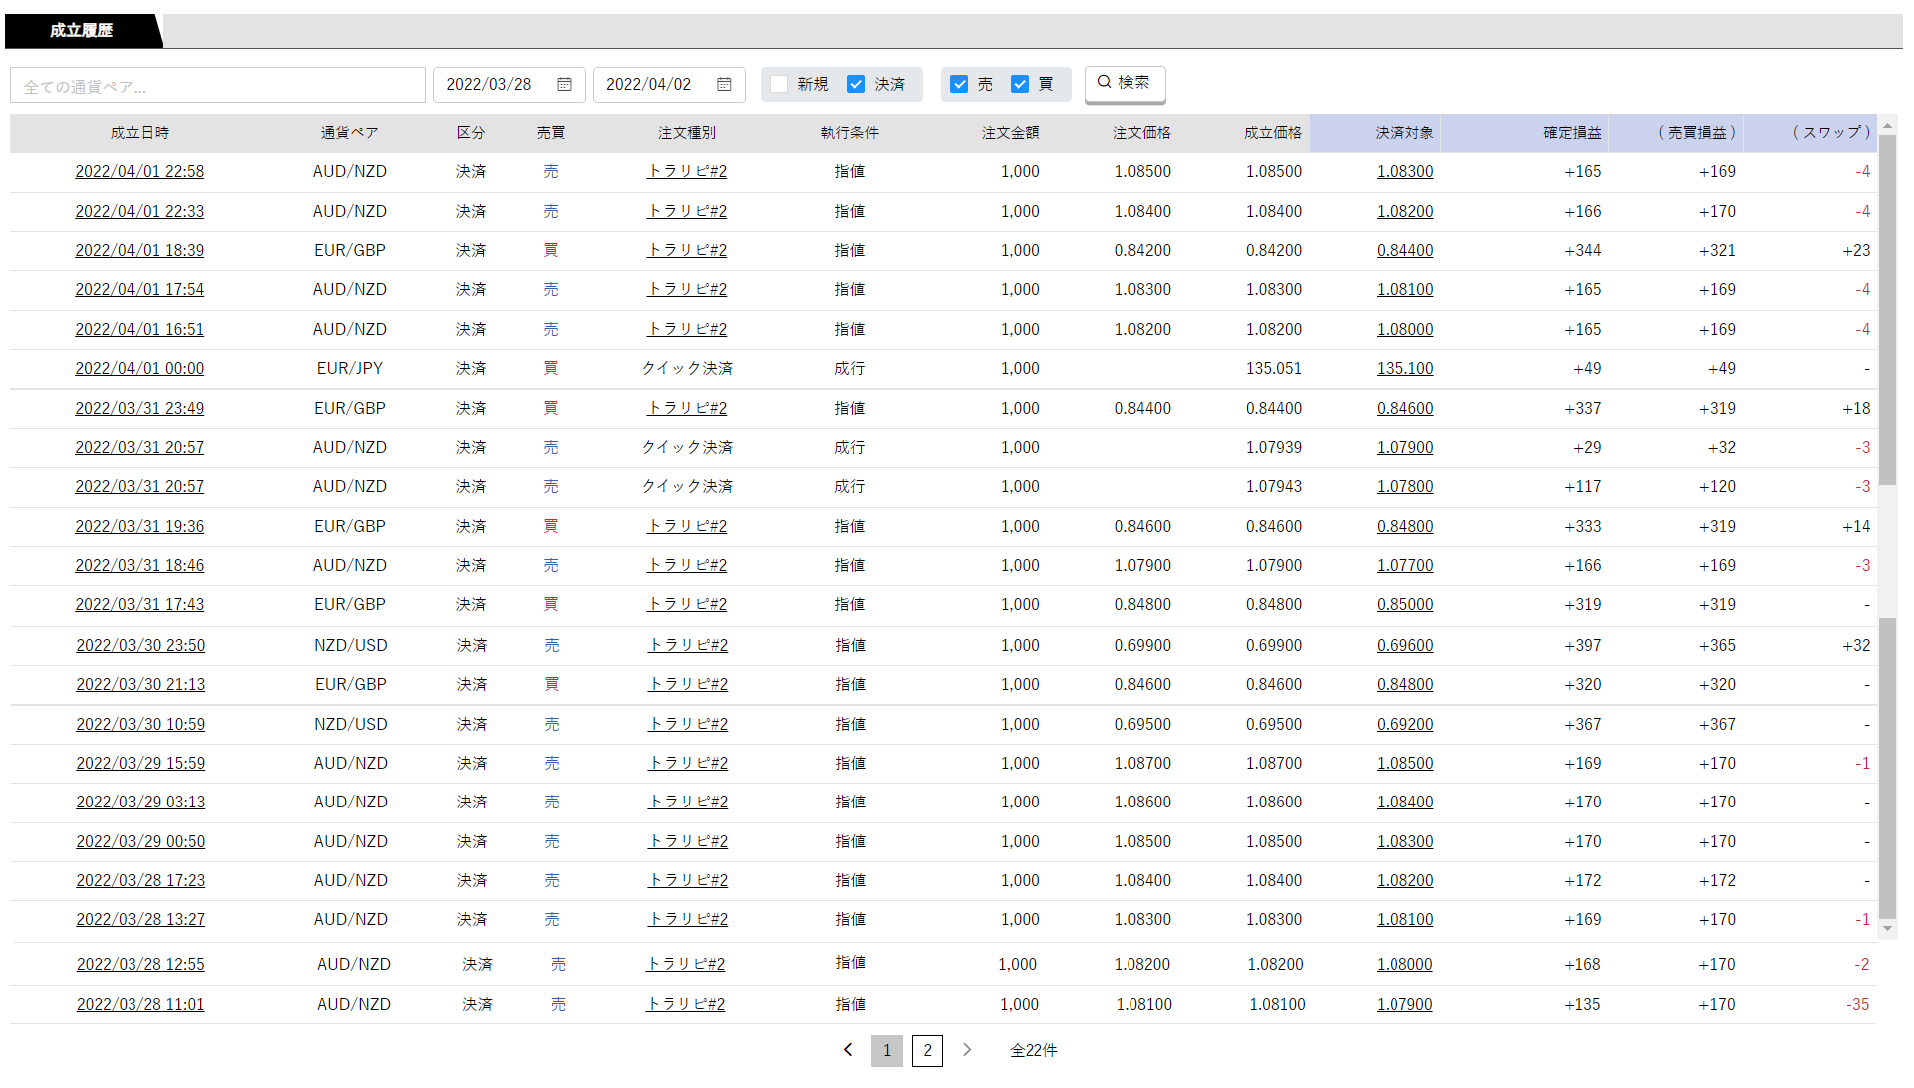Click 確定損益 column header
Viewport: 1914px width, 1088px height.
pos(1572,133)
